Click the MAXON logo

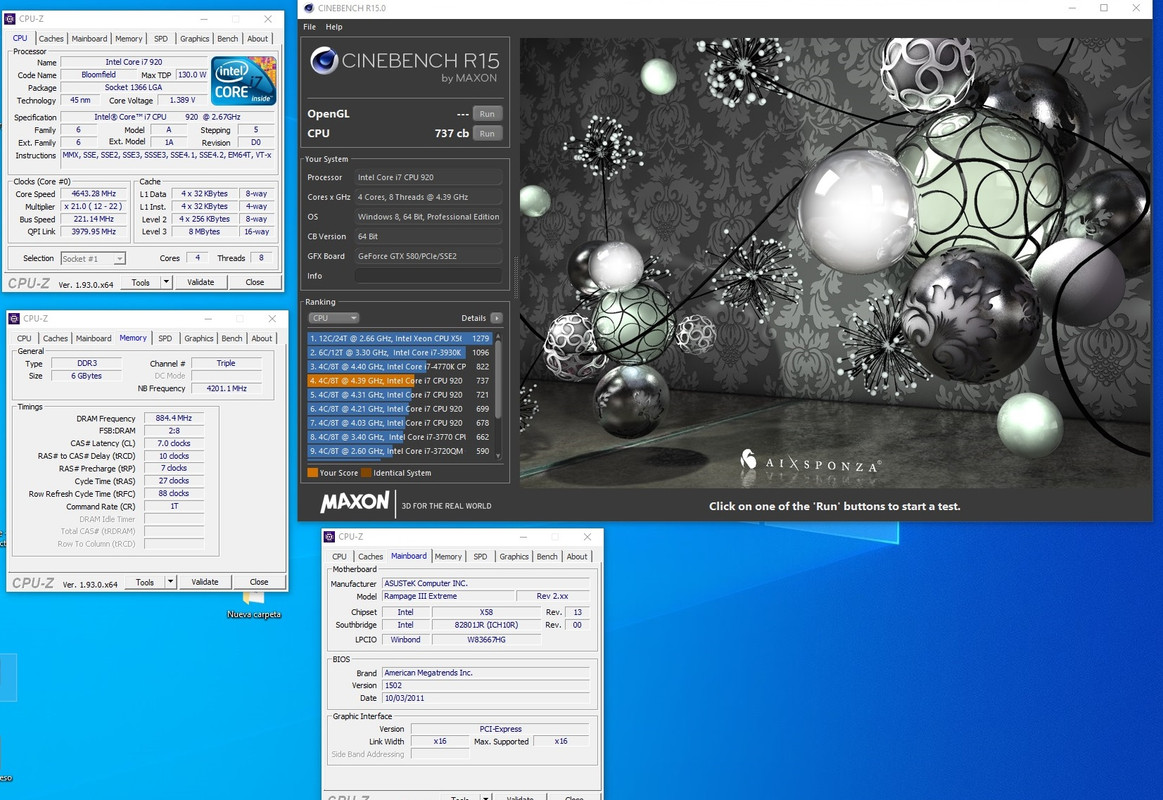[x=355, y=503]
